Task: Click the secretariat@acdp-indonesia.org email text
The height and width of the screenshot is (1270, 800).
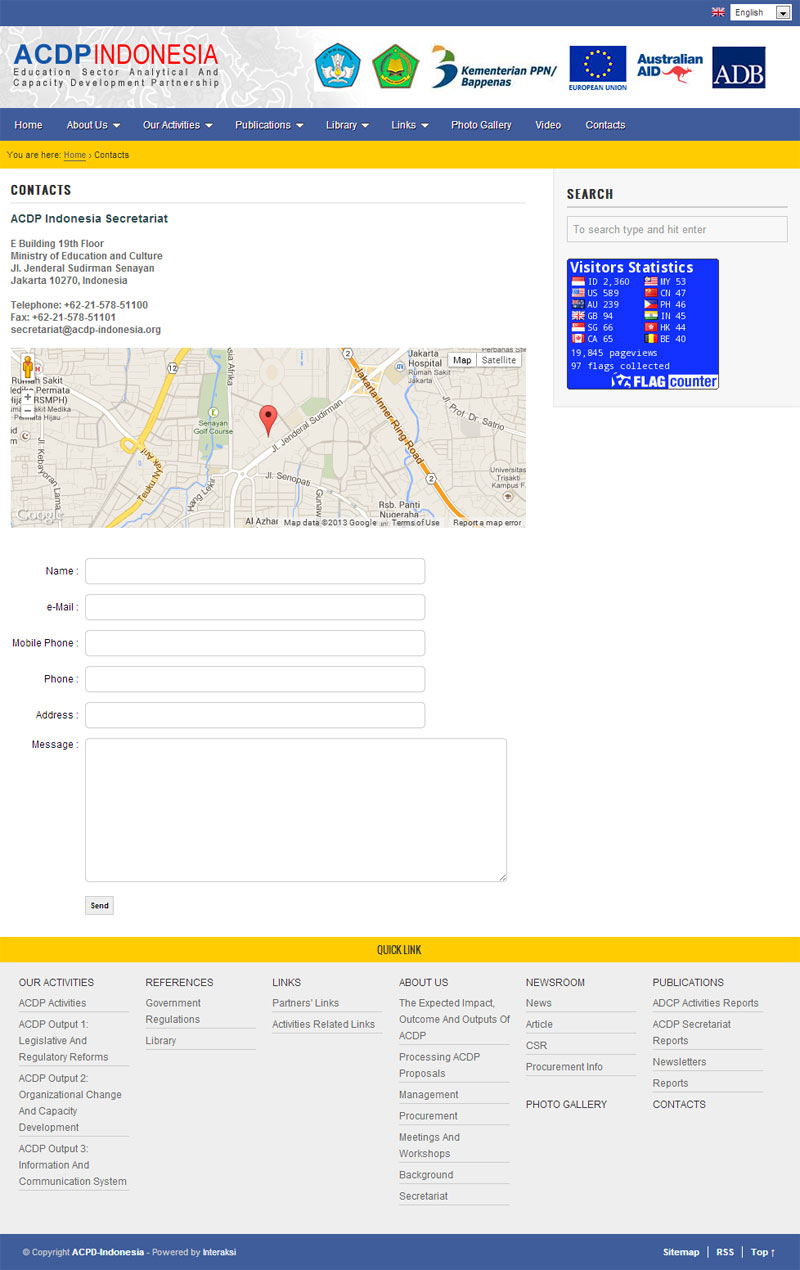Action: tap(86, 330)
